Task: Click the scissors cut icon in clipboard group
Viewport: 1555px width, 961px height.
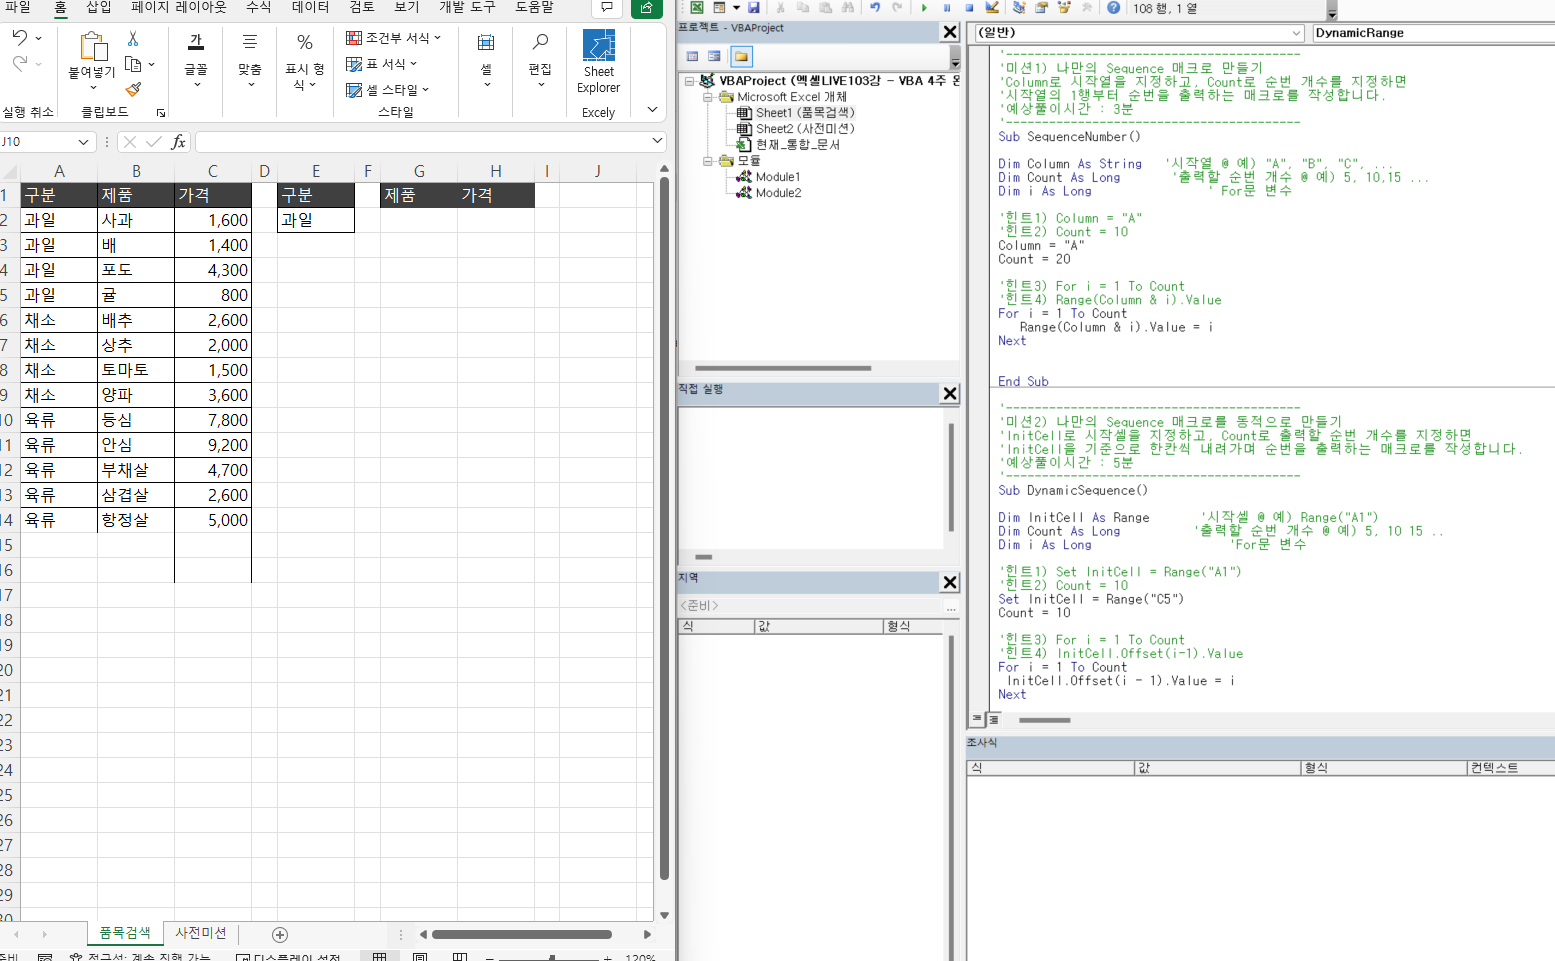Action: pyautogui.click(x=133, y=38)
